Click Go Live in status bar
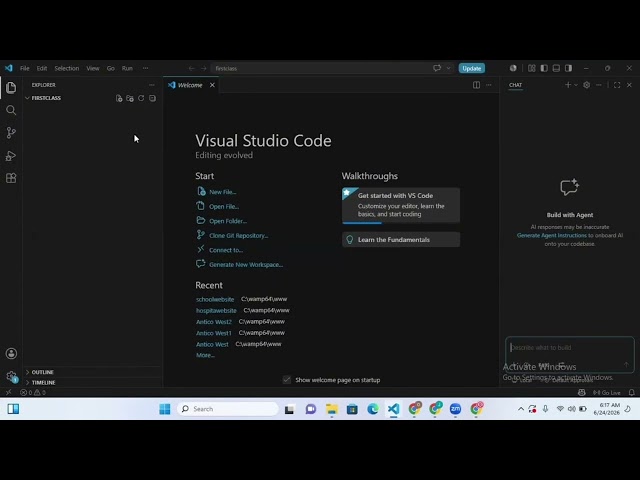Image resolution: width=640 pixels, height=480 pixels. [607, 392]
